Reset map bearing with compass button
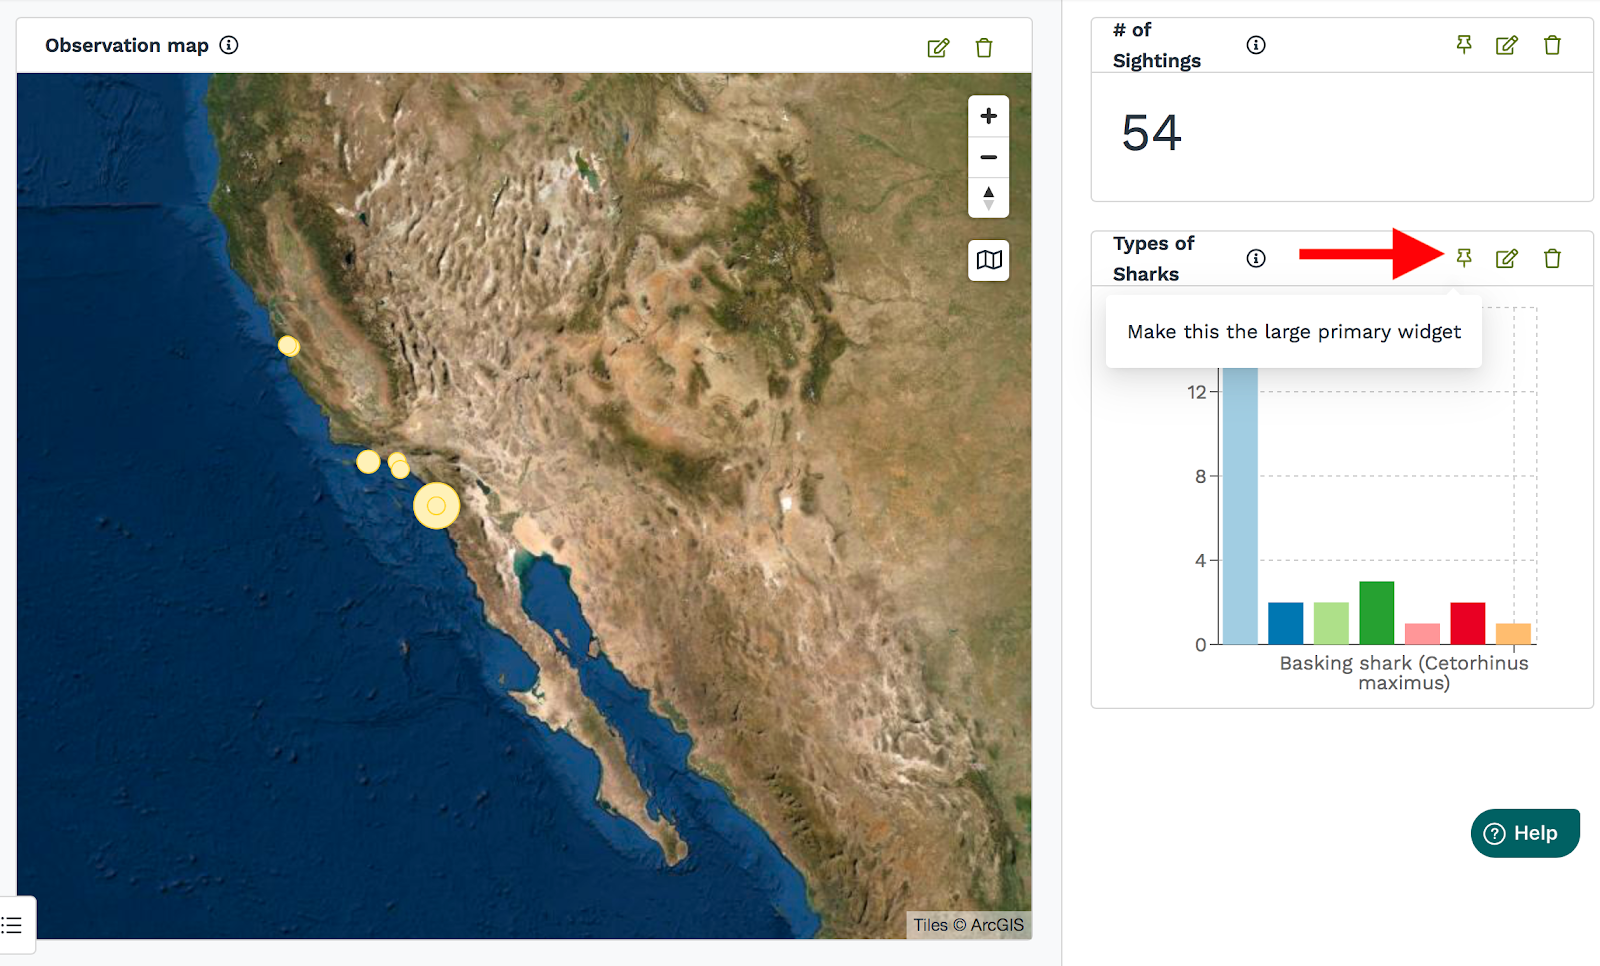This screenshot has width=1600, height=966. (x=988, y=198)
